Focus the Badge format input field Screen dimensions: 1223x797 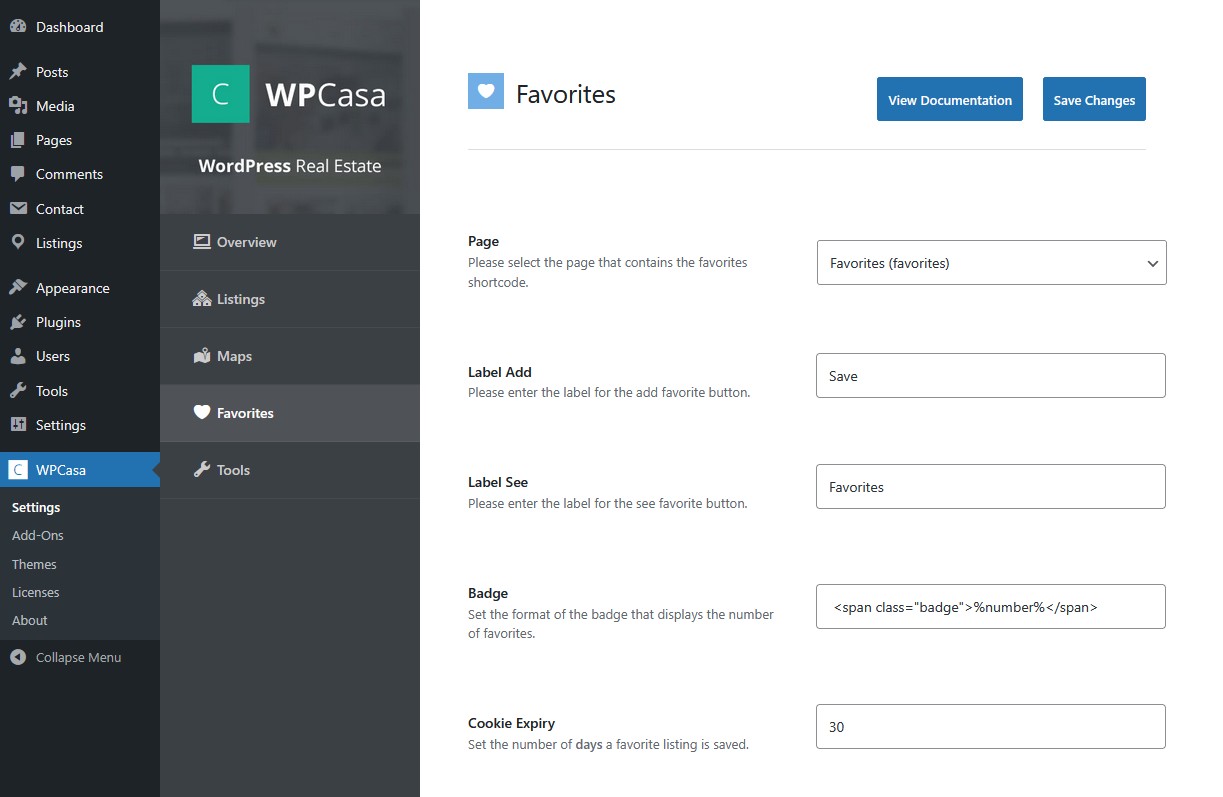click(990, 607)
